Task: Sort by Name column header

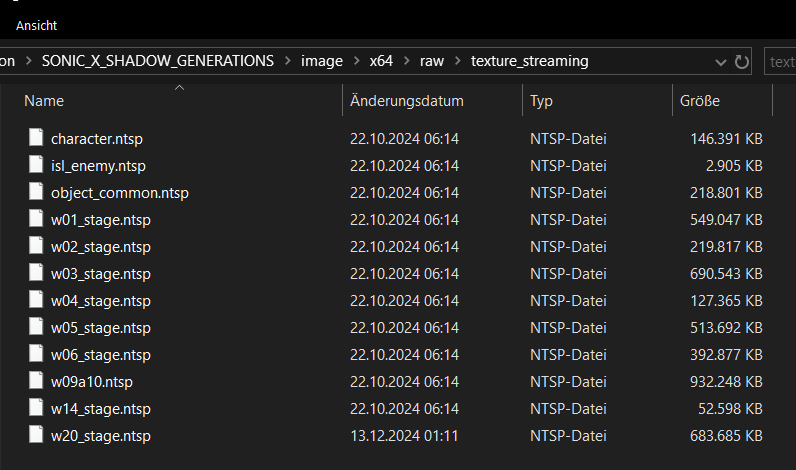Action: tap(44, 101)
